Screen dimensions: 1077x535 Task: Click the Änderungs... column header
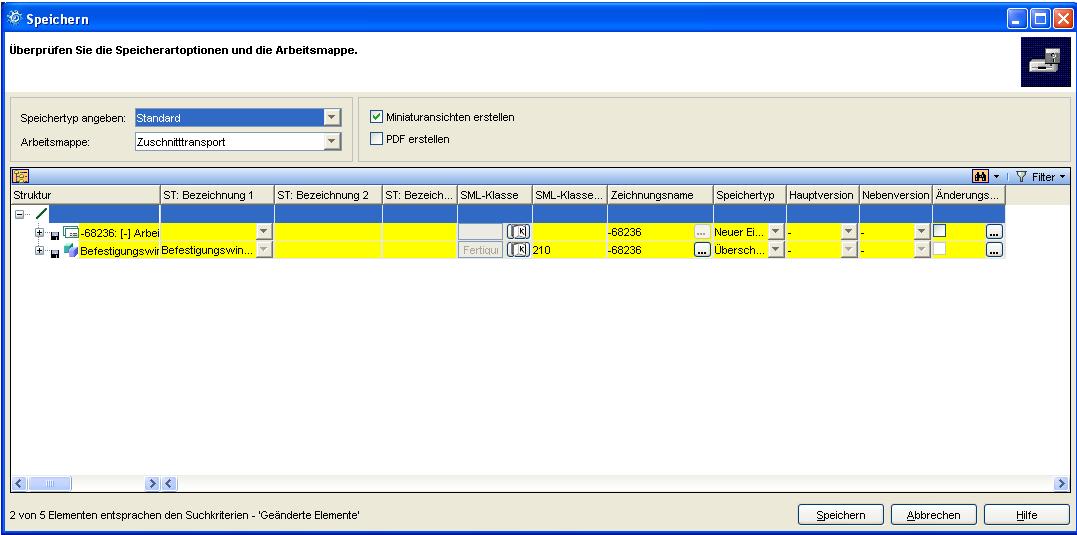(x=969, y=195)
